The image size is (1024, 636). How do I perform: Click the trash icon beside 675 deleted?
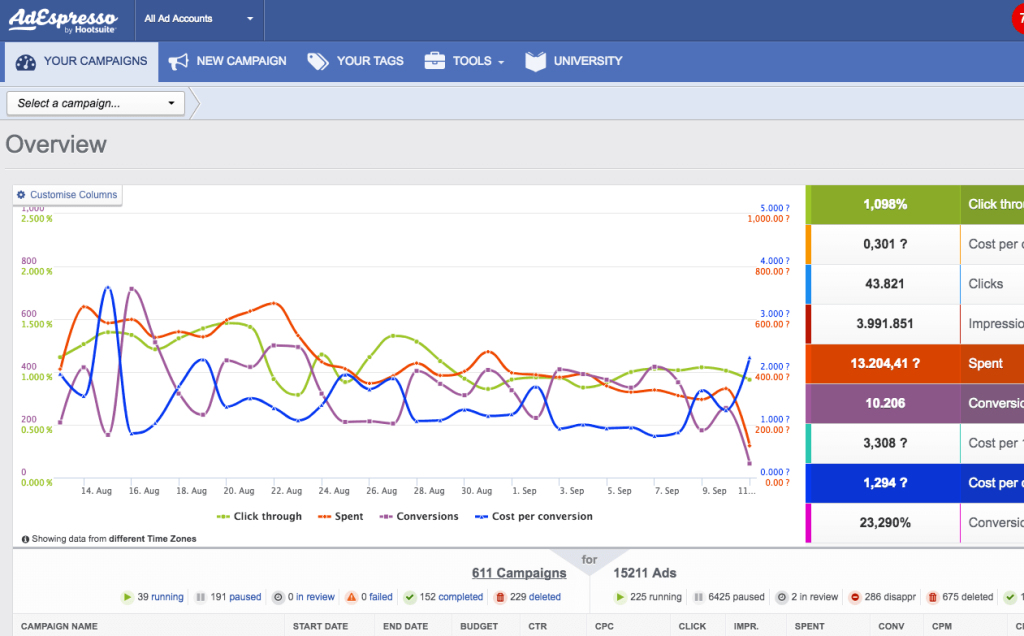(933, 597)
